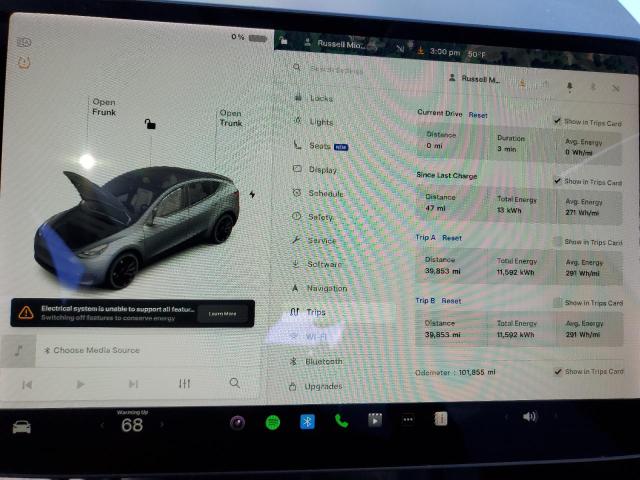Tap the music note media thumbnail

[x=18, y=351]
